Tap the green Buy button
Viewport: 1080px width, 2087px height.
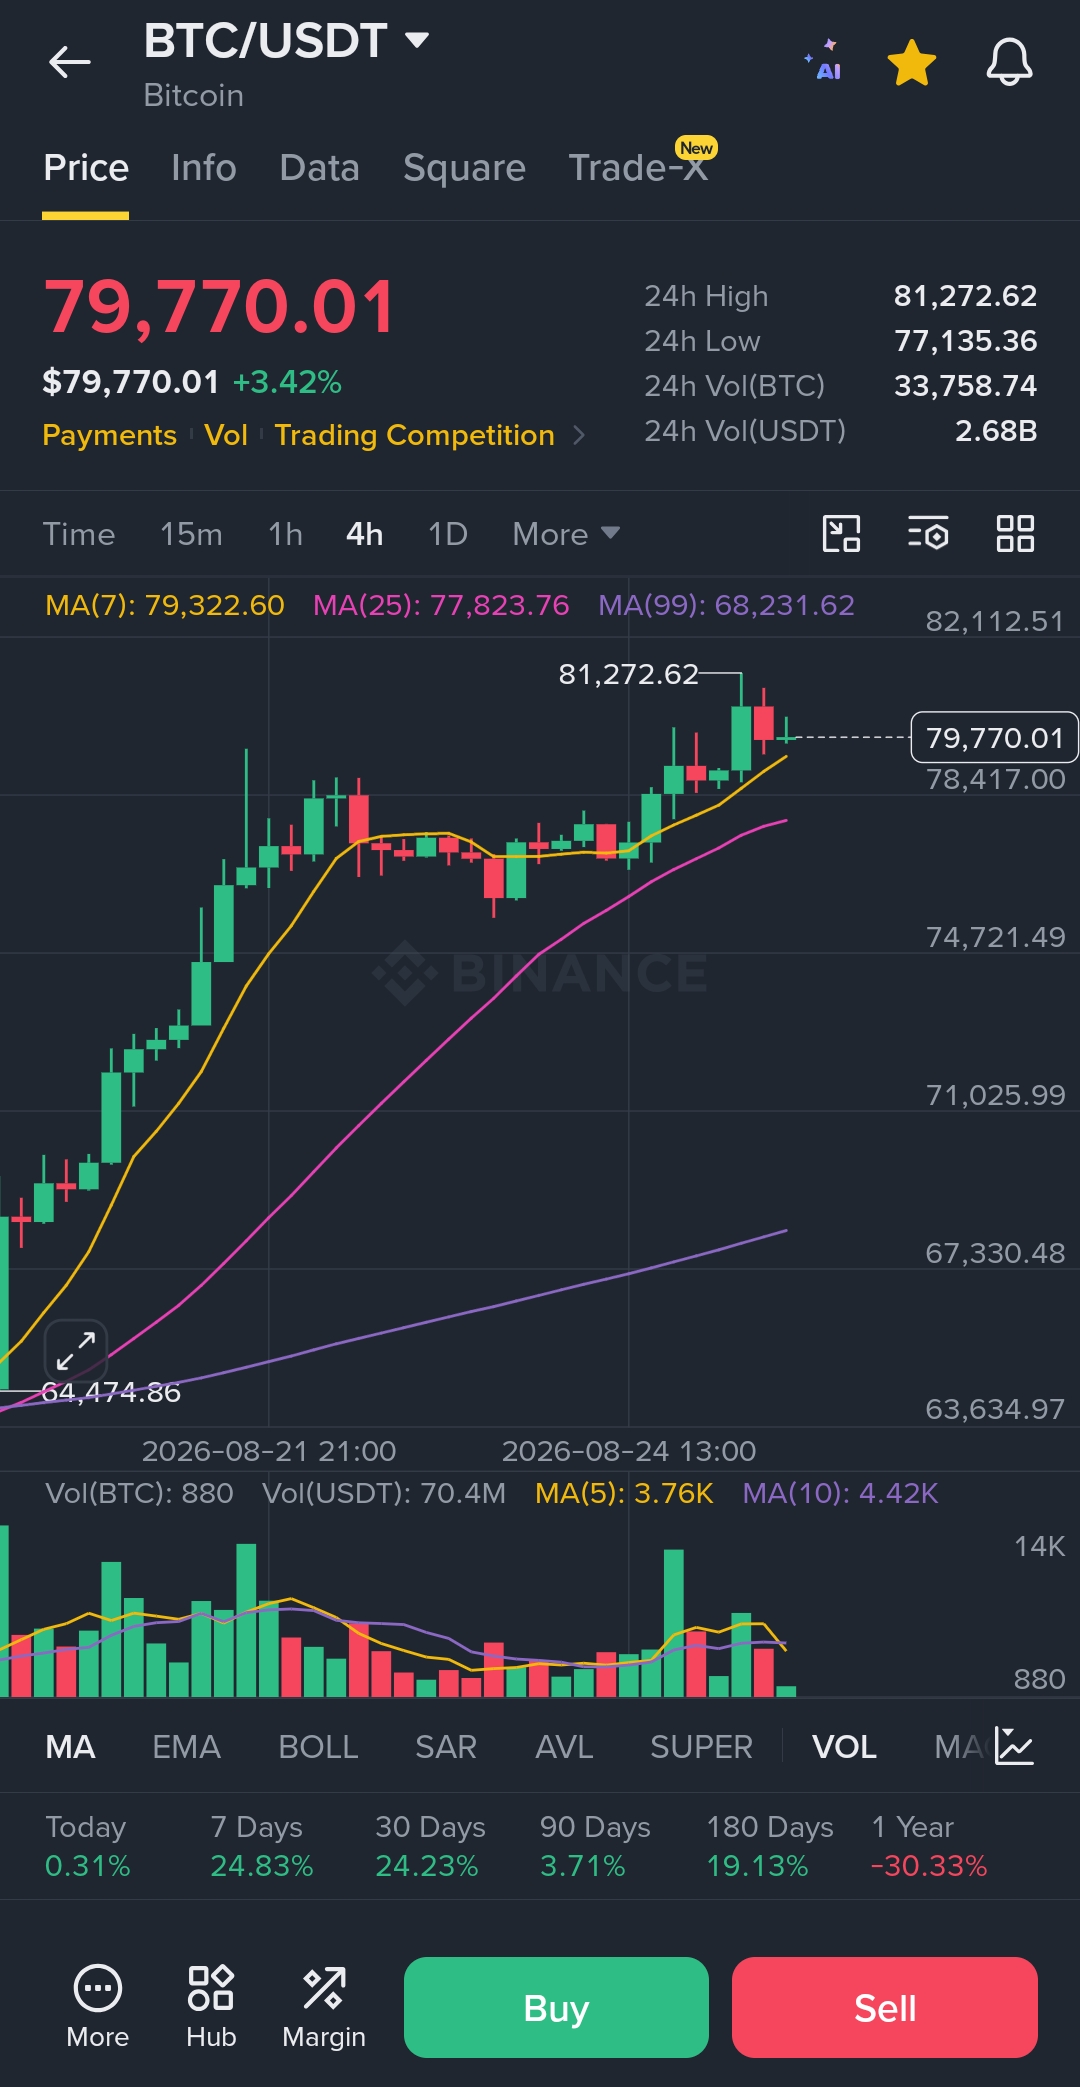[x=556, y=2007]
